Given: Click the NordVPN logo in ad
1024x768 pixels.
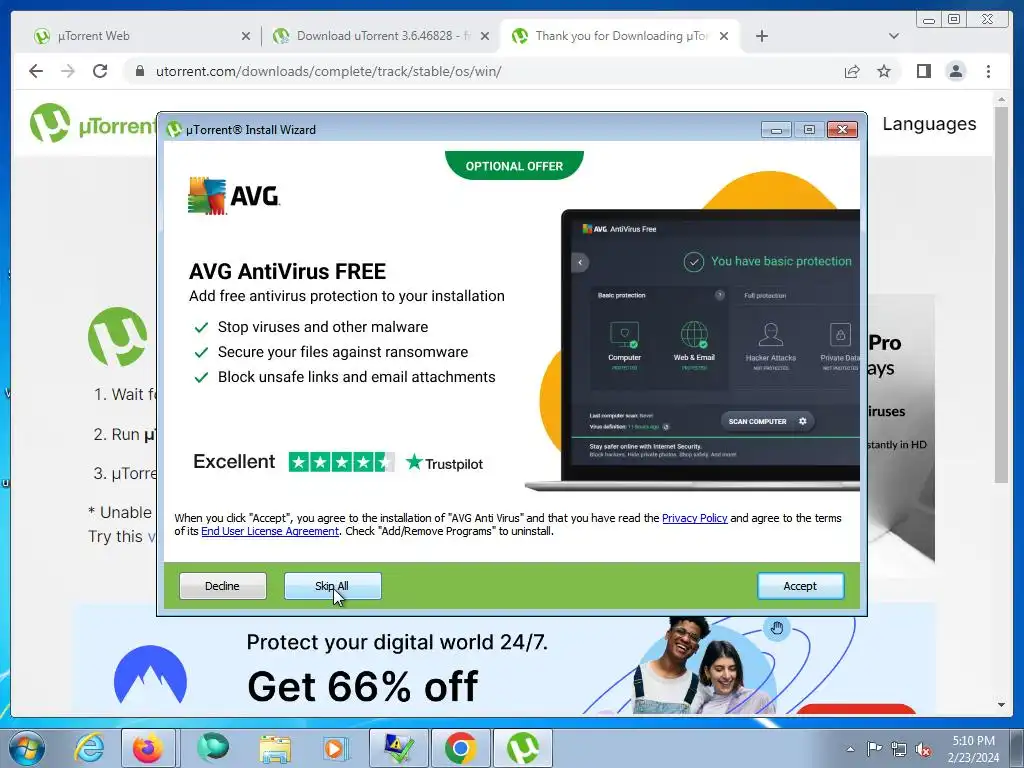Looking at the screenshot, I should pyautogui.click(x=150, y=675).
